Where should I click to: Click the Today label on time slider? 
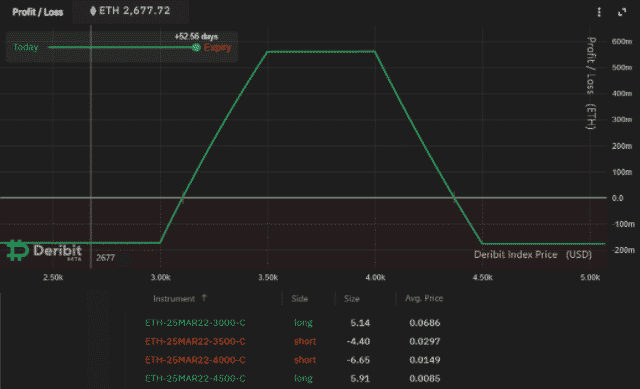point(26,47)
